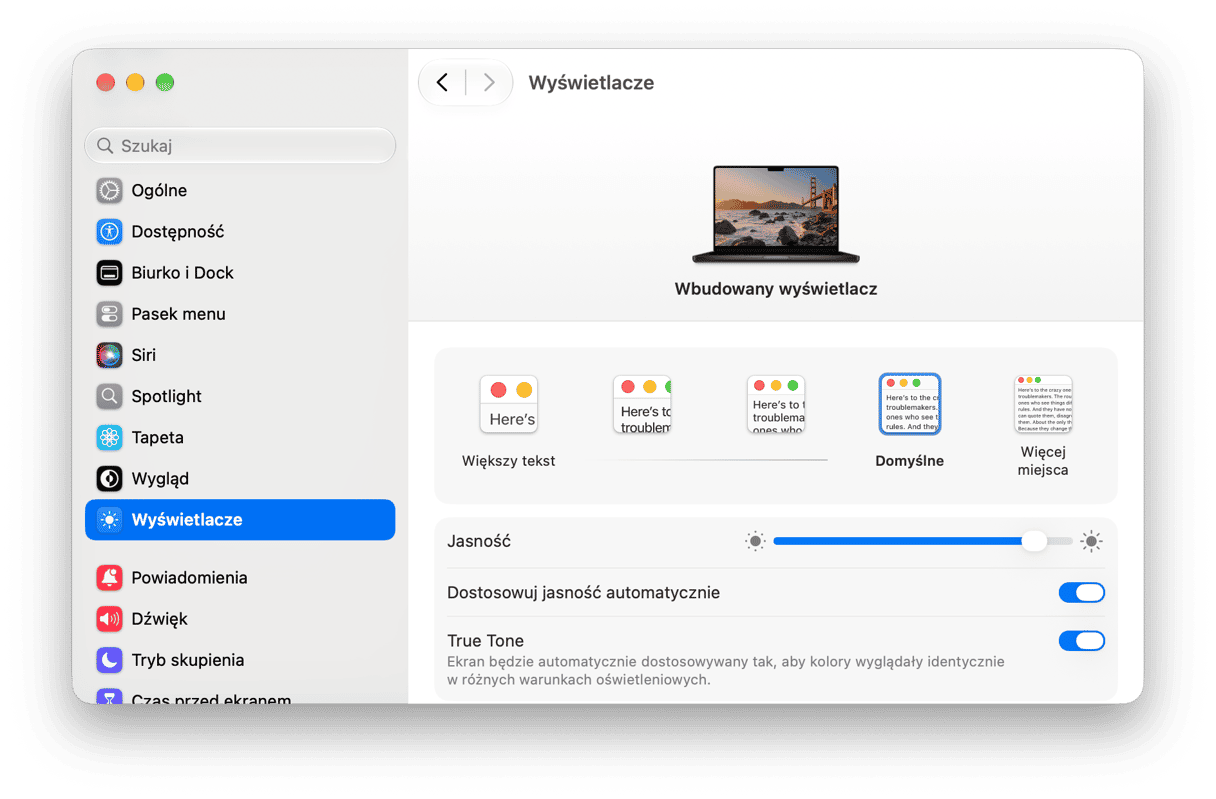Select Więcej miejsca resolution thumbnail
The width and height of the screenshot is (1216, 799).
1043,404
